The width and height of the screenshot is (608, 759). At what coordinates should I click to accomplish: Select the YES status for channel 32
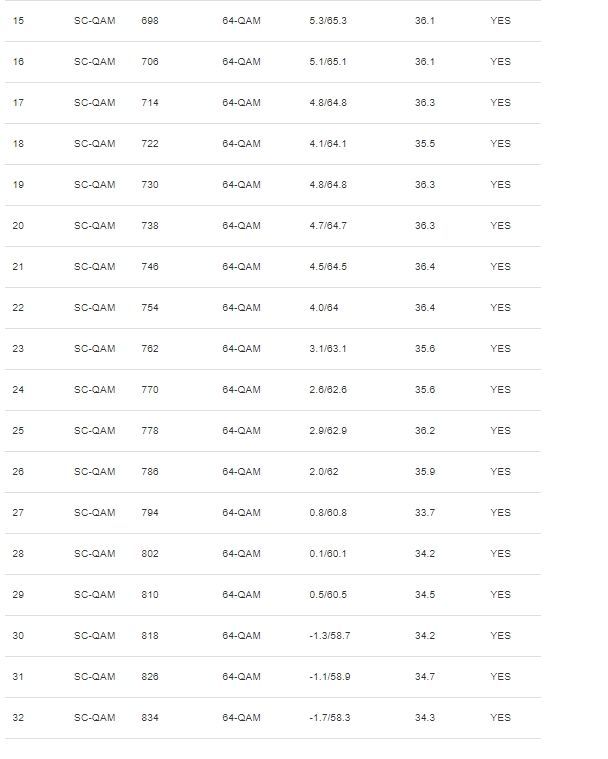tap(500, 718)
